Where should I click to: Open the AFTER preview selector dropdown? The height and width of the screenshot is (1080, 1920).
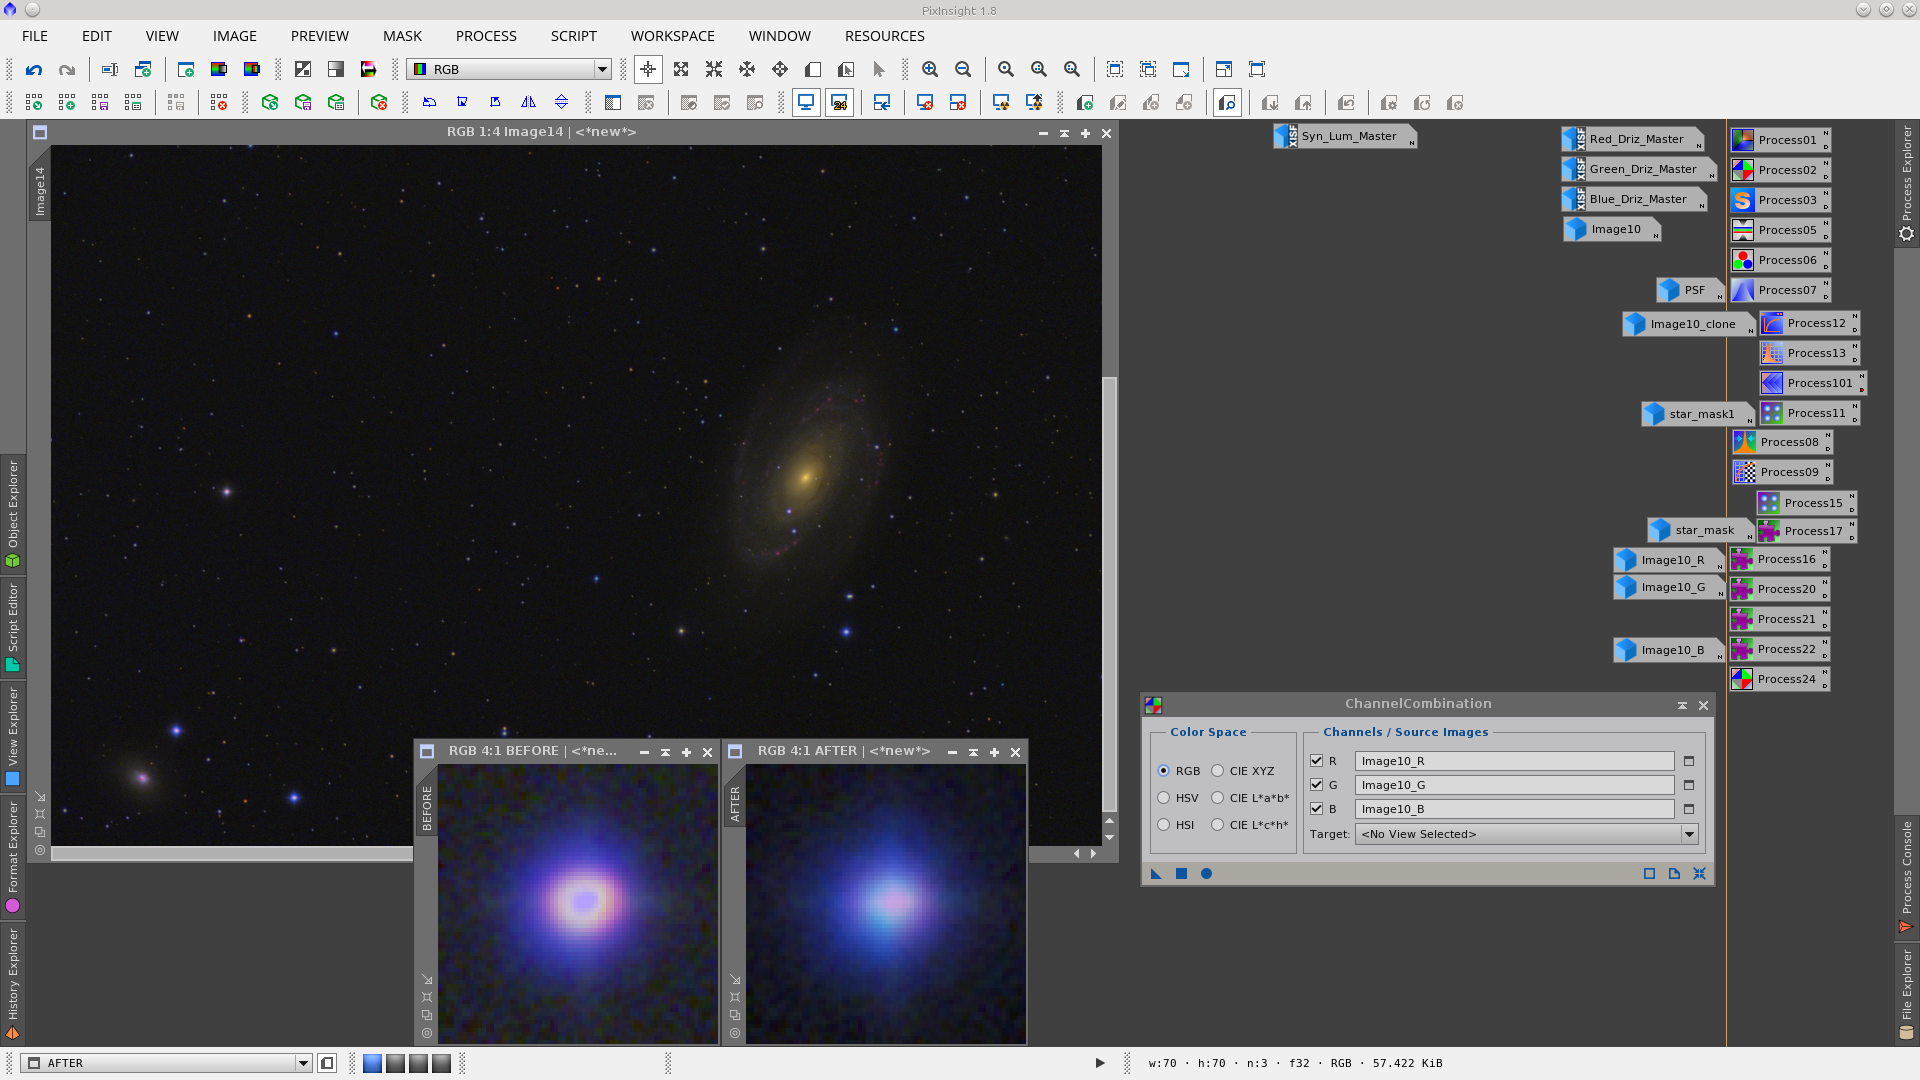click(303, 1063)
